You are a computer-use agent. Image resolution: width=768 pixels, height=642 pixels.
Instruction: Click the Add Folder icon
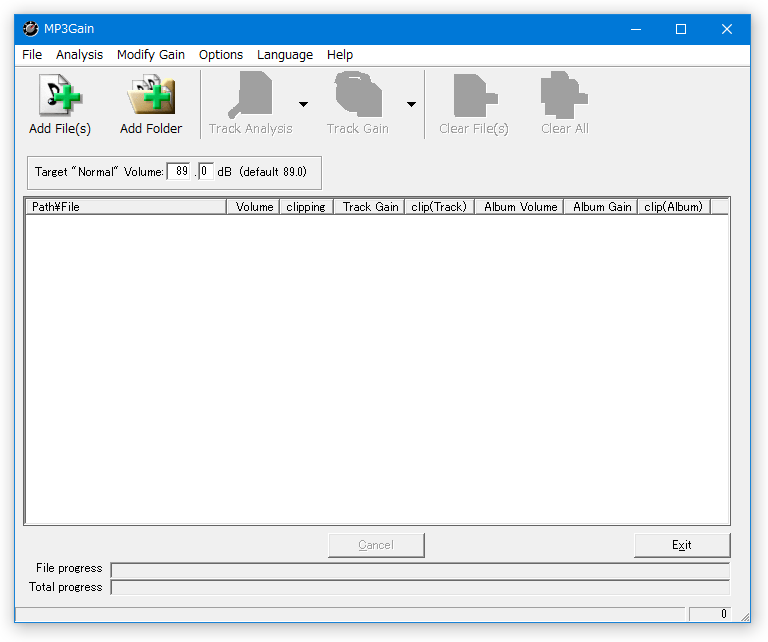tap(151, 95)
